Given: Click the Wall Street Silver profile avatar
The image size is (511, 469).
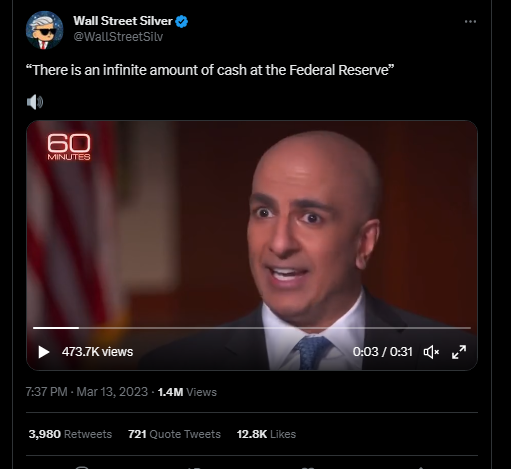Looking at the screenshot, I should point(44,30).
